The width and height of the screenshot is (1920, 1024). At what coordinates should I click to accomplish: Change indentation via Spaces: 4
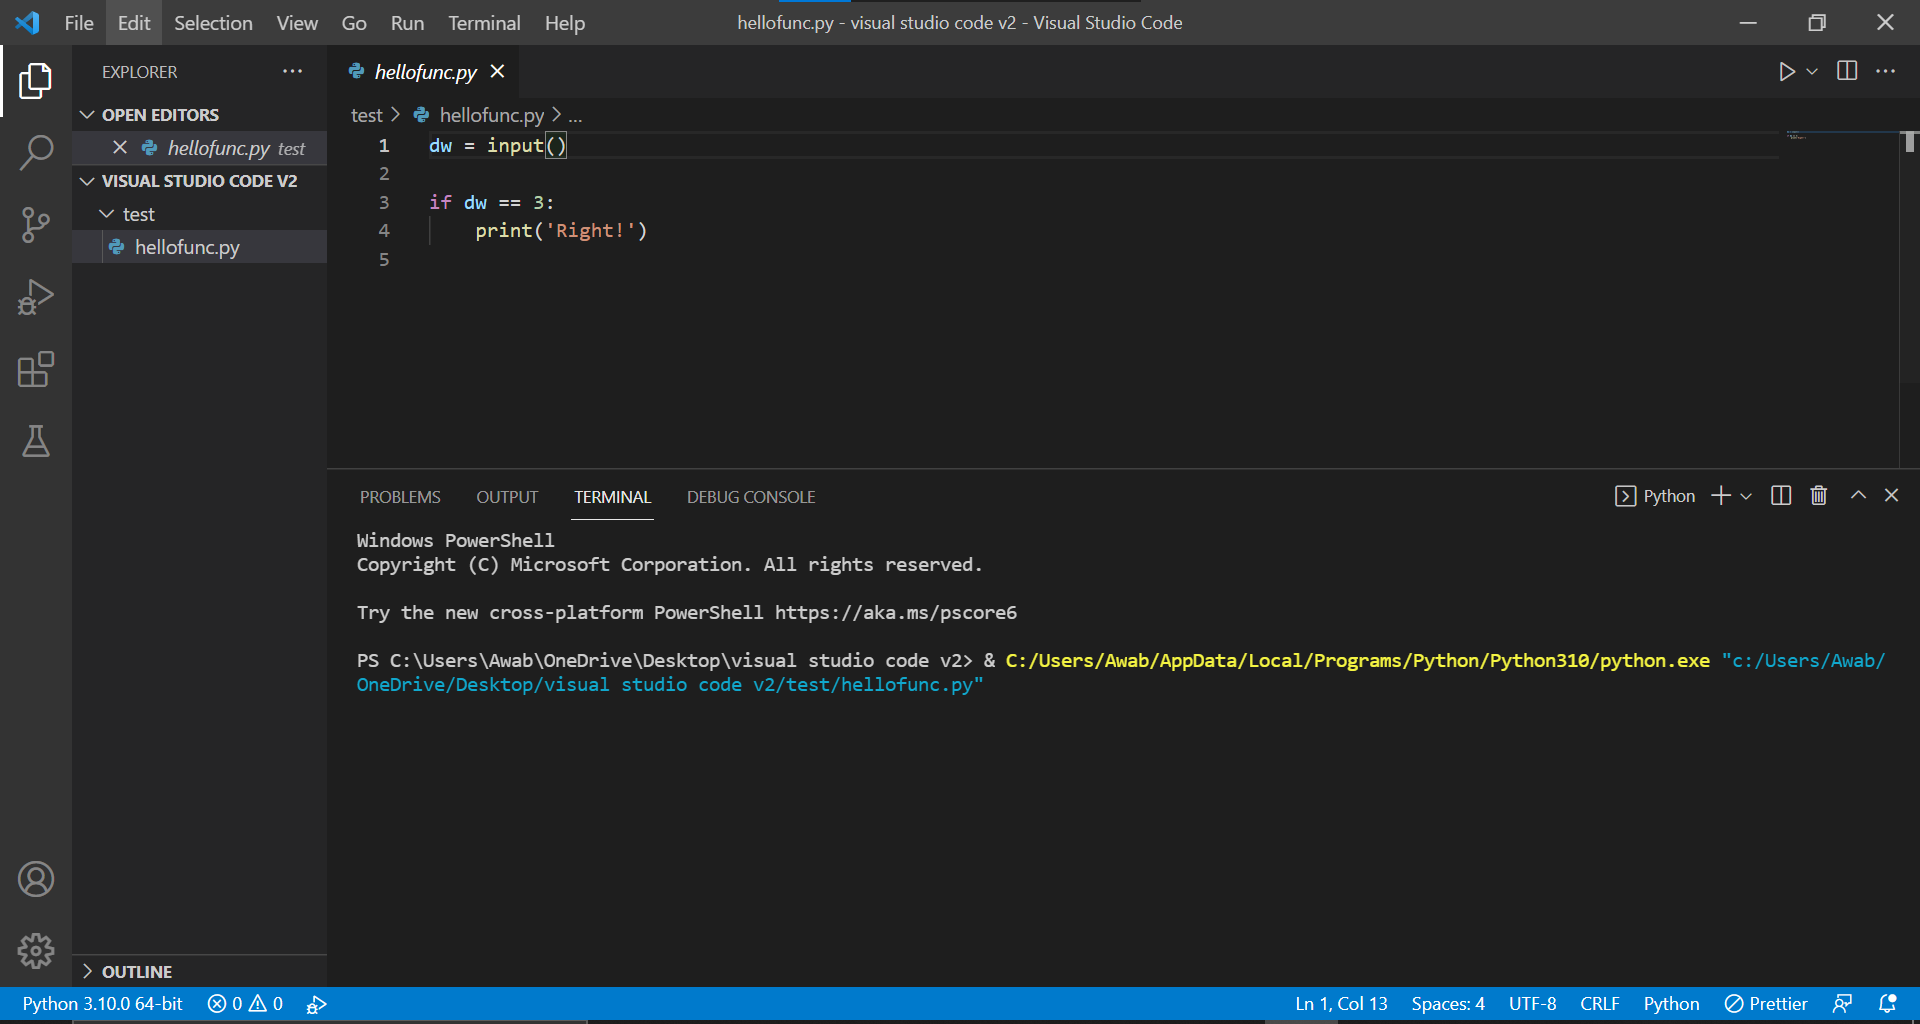1447,1004
